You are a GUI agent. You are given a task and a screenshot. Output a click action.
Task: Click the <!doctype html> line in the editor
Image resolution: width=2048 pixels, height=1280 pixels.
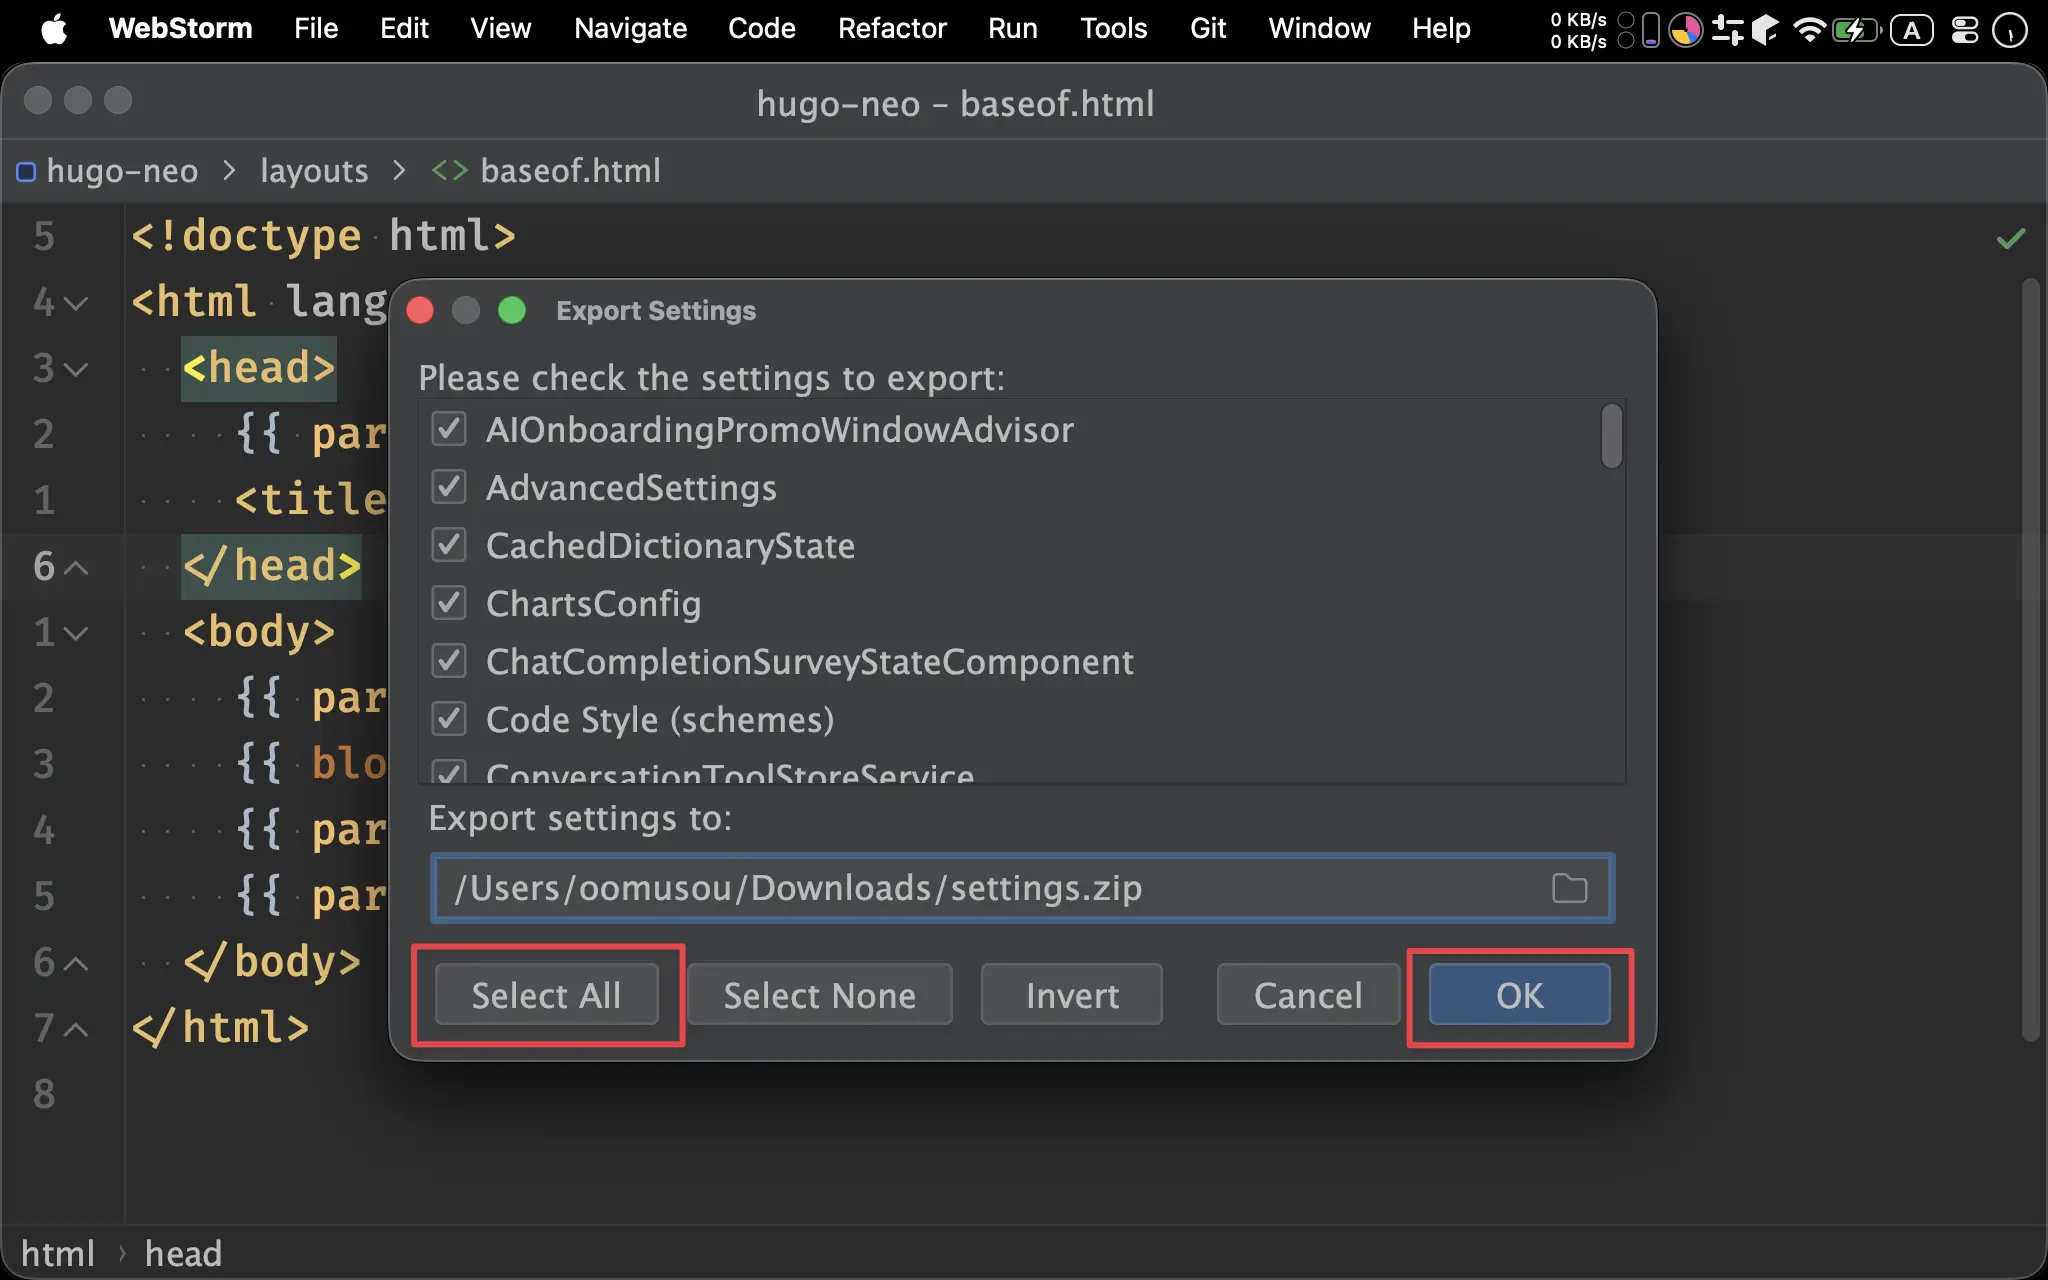tap(323, 237)
